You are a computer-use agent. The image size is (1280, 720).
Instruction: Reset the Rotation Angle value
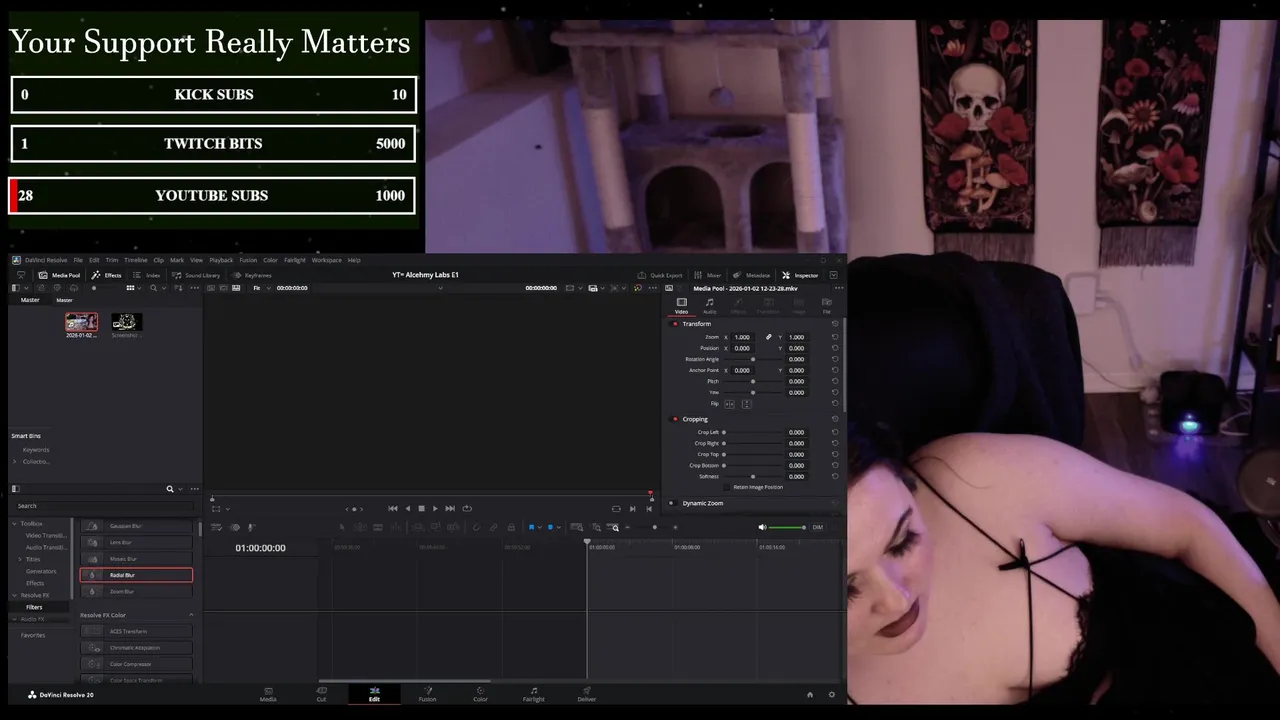835,359
